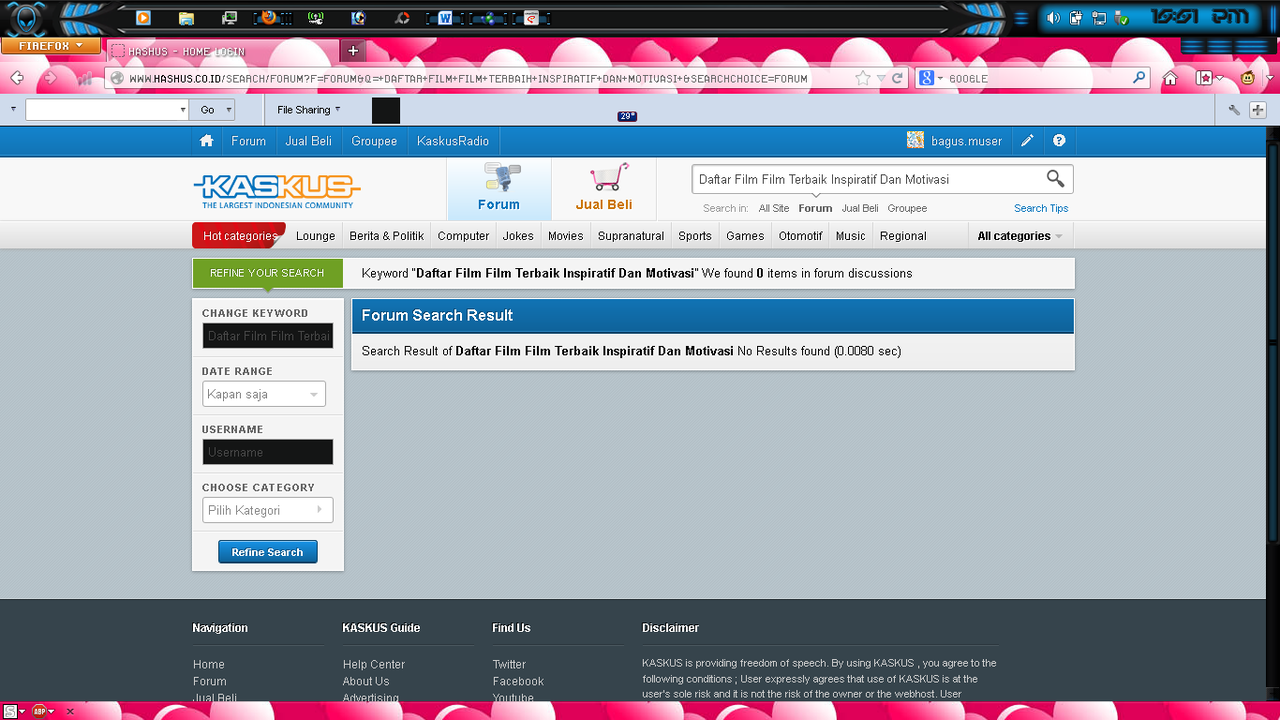Open Jual Beli in the blue navbar
This screenshot has height=720, width=1280.
click(308, 141)
